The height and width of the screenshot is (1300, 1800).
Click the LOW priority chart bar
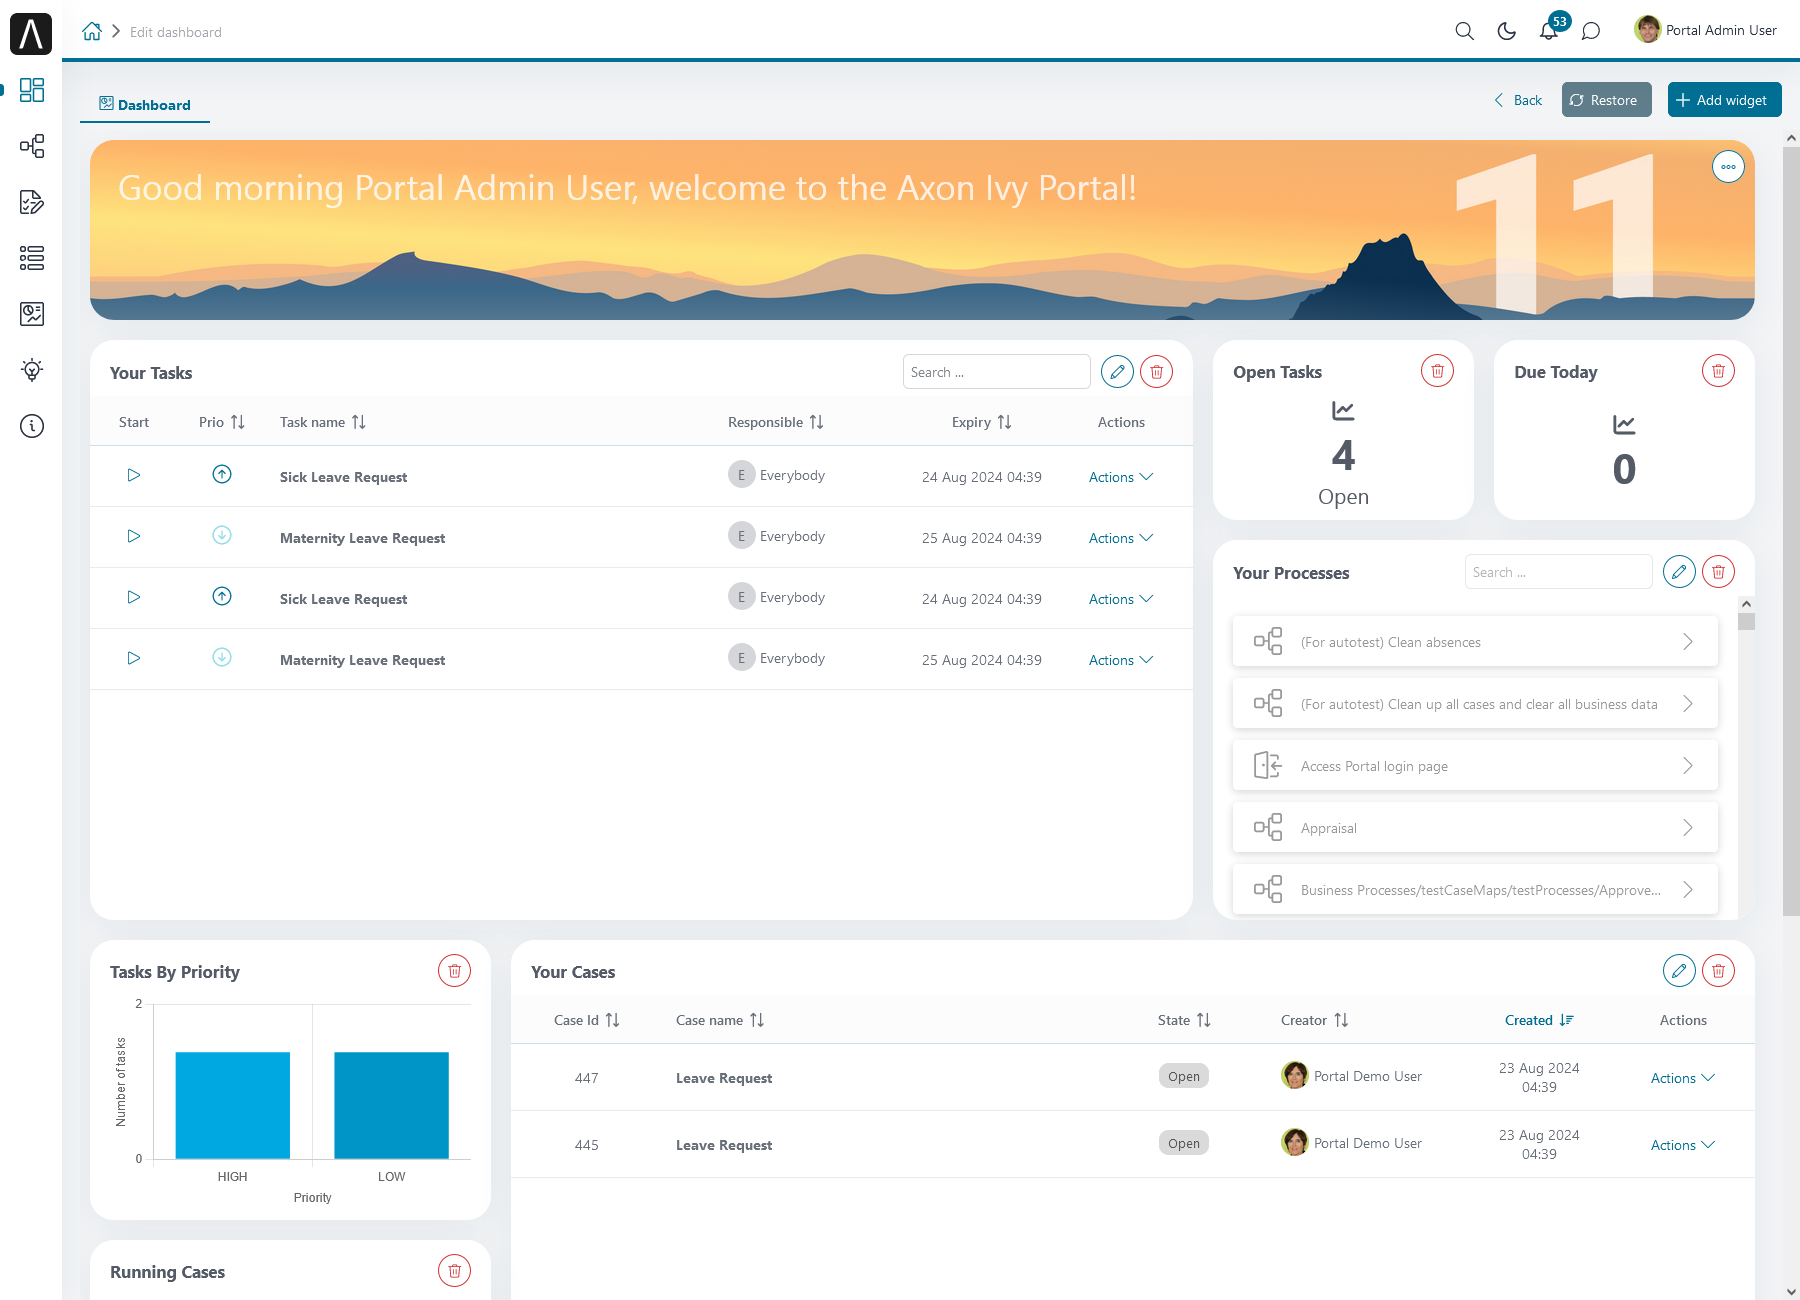[x=391, y=1105]
